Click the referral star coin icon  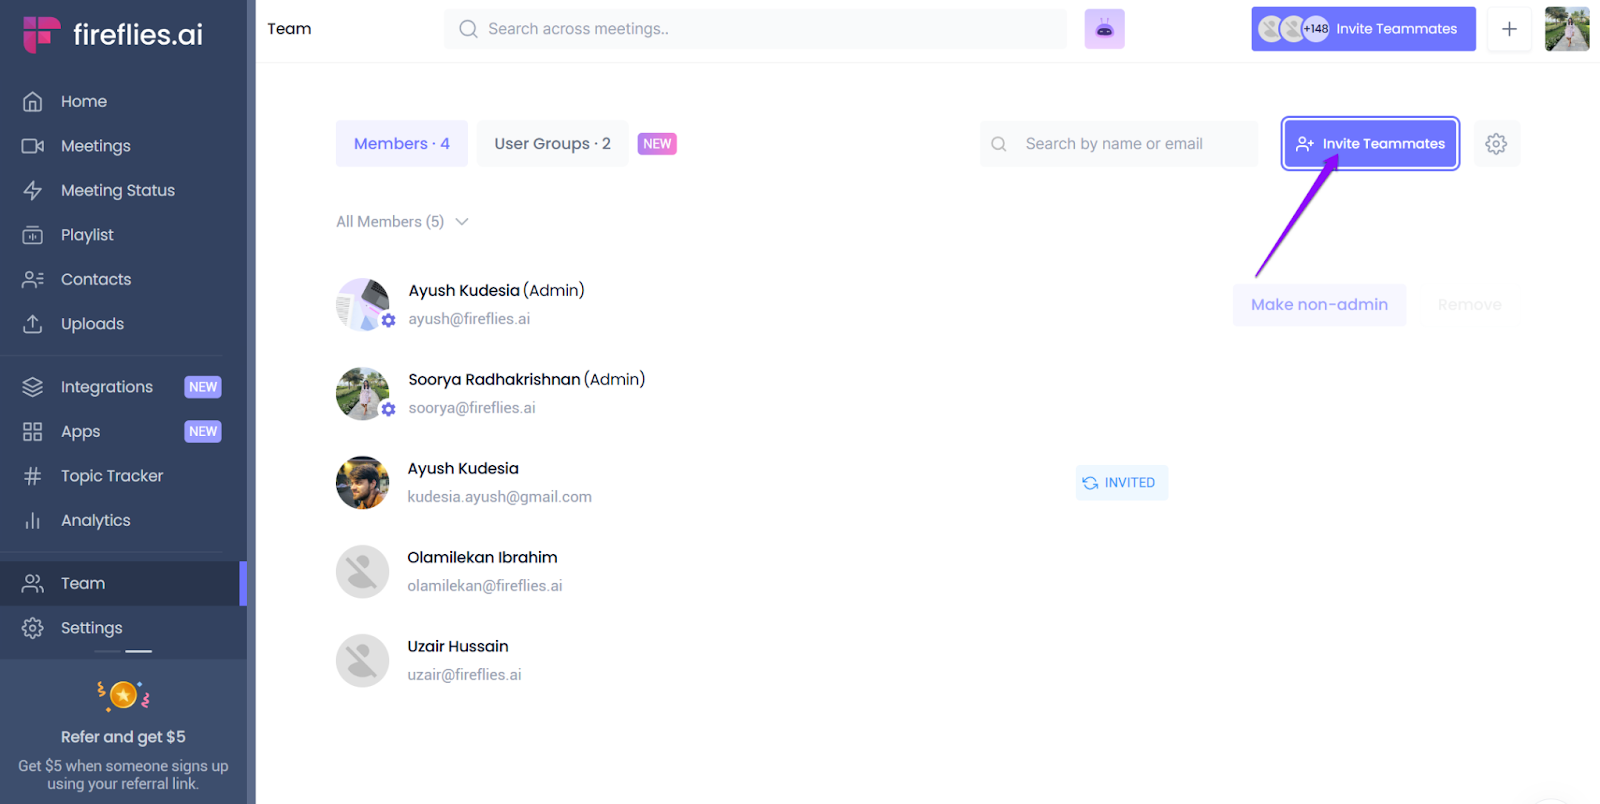click(x=123, y=695)
